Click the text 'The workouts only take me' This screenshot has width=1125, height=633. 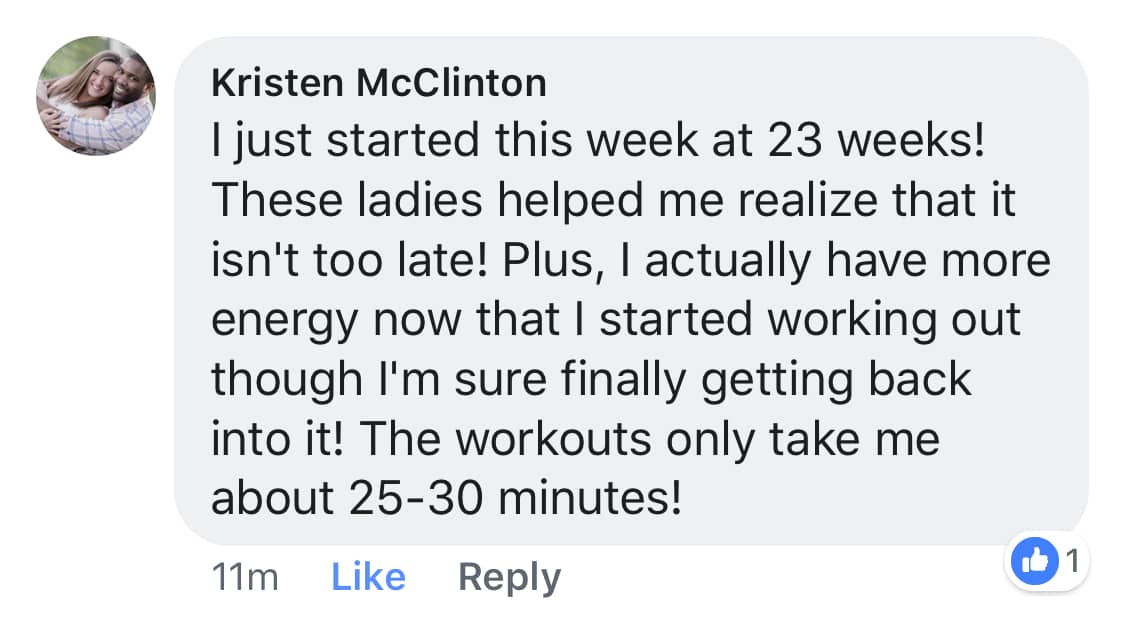(x=649, y=439)
